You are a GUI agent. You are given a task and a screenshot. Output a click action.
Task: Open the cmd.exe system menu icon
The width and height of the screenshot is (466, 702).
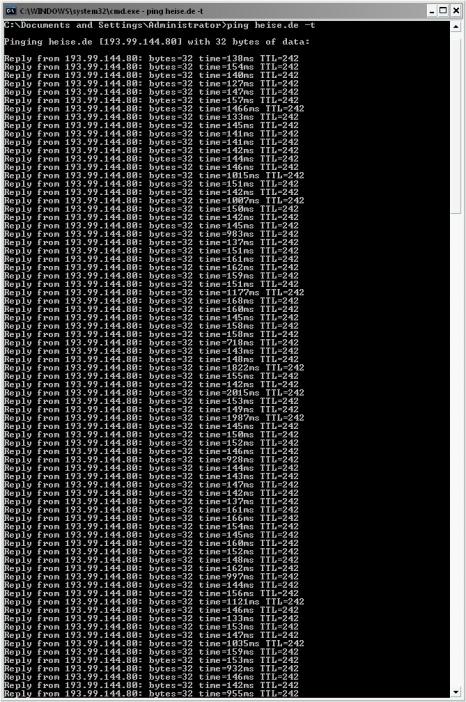coord(11,10)
